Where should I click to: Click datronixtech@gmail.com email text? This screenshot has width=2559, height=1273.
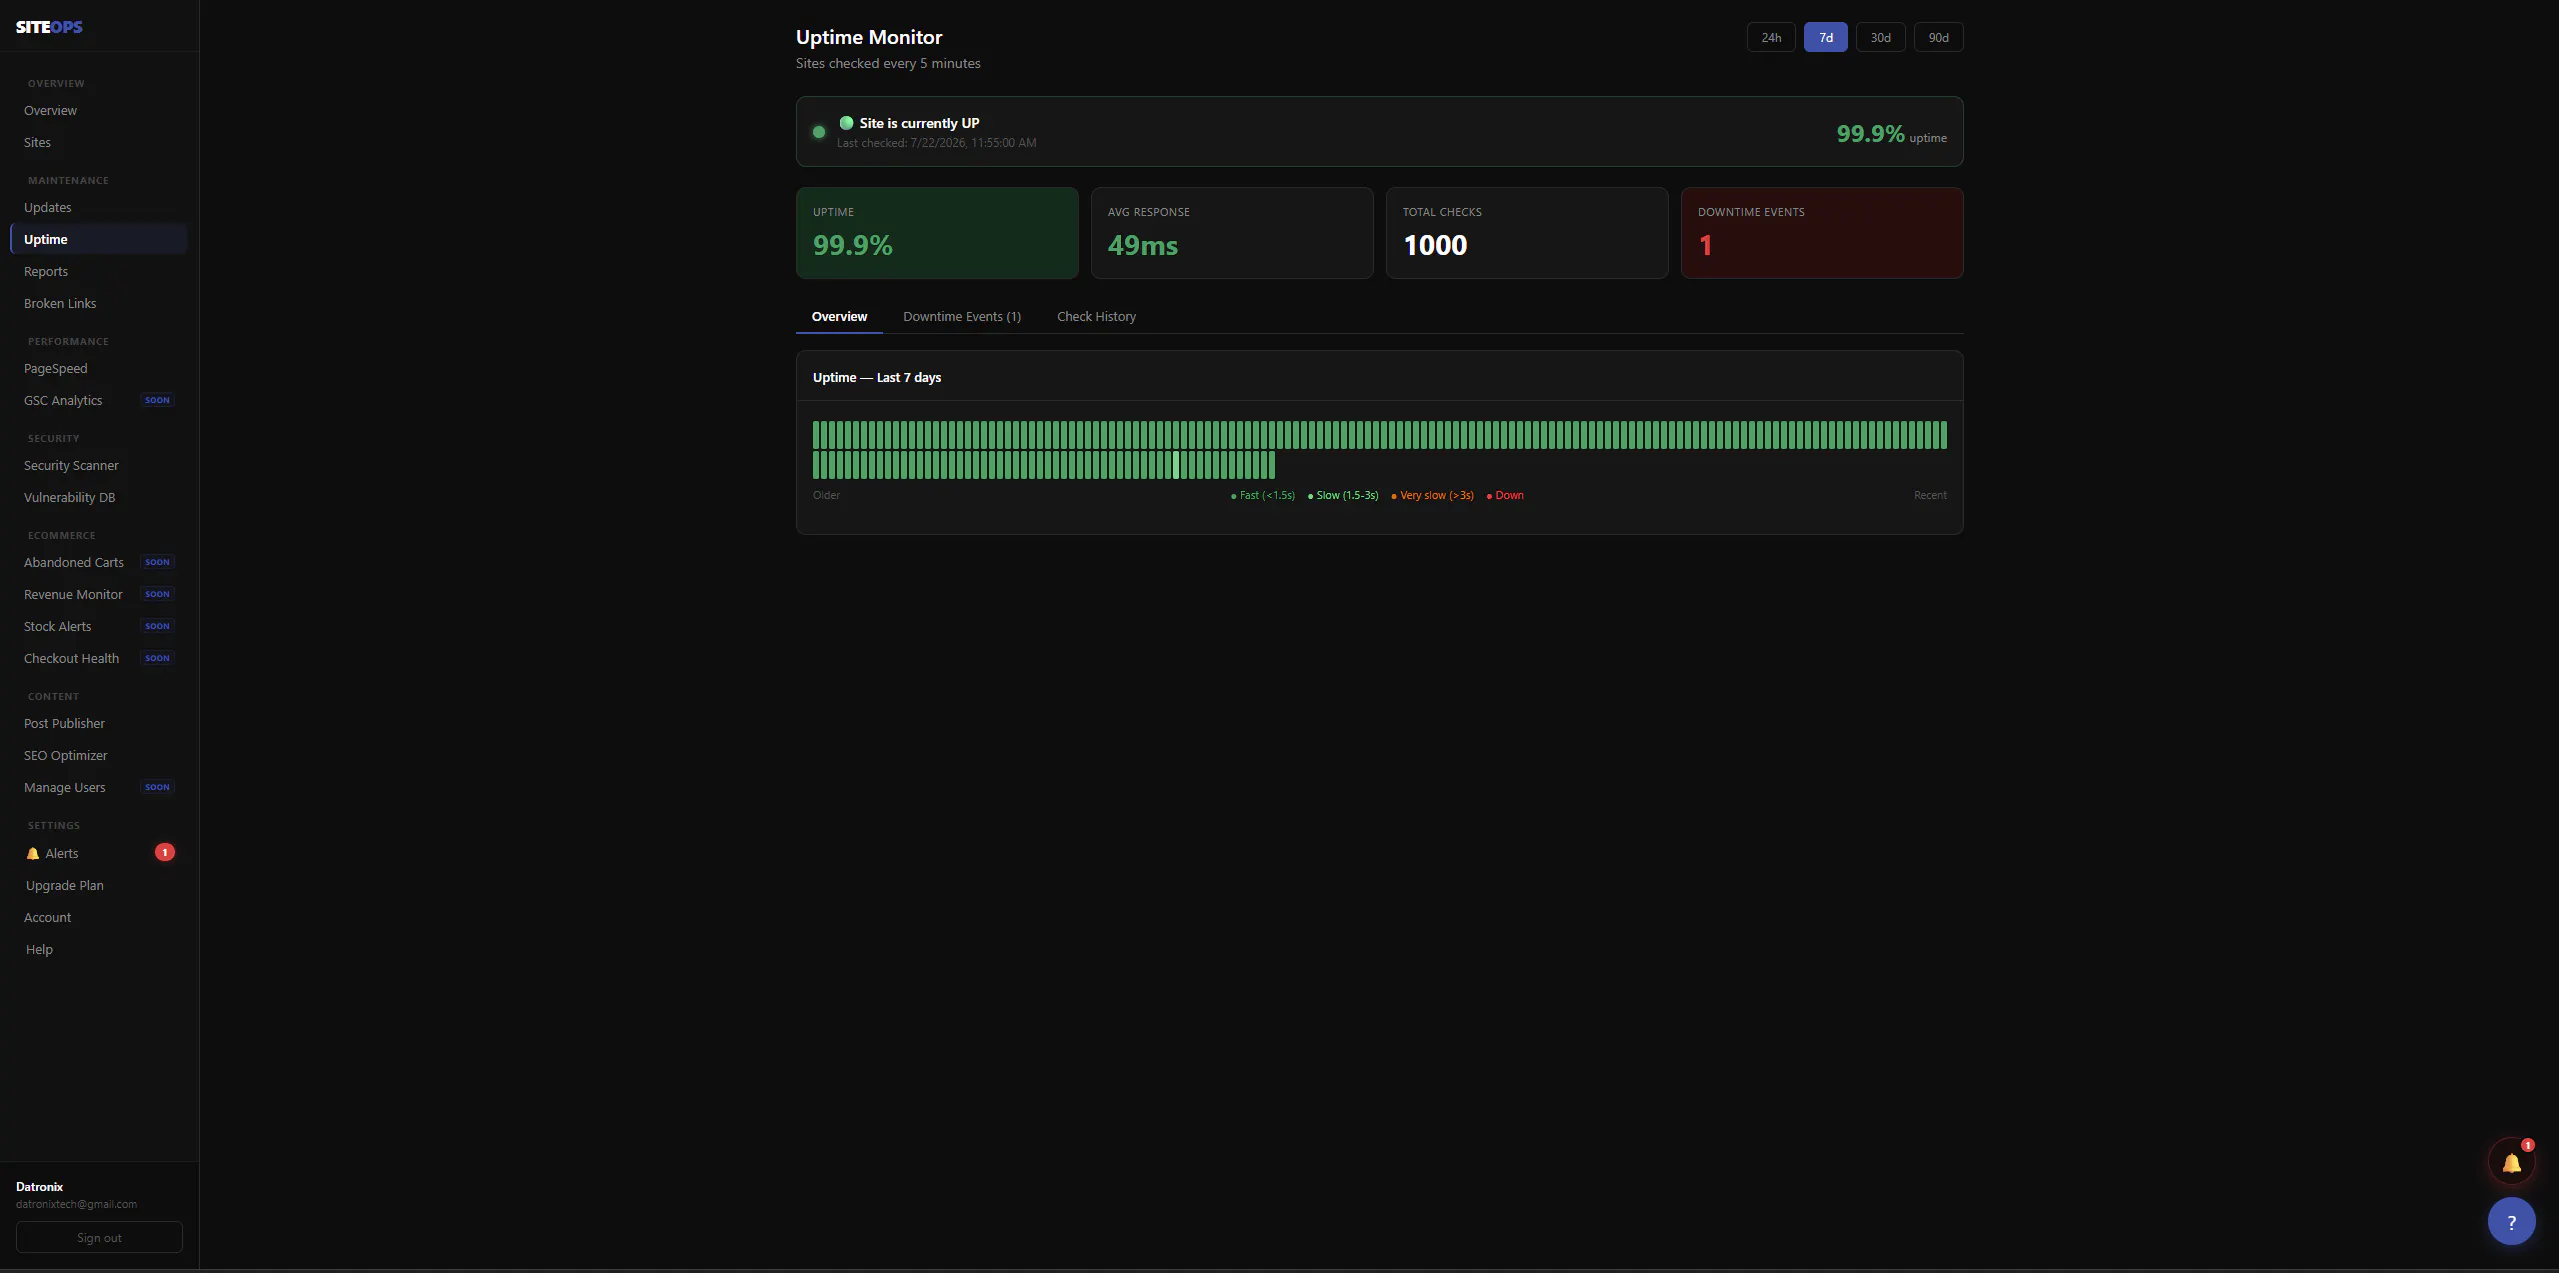pos(76,1204)
